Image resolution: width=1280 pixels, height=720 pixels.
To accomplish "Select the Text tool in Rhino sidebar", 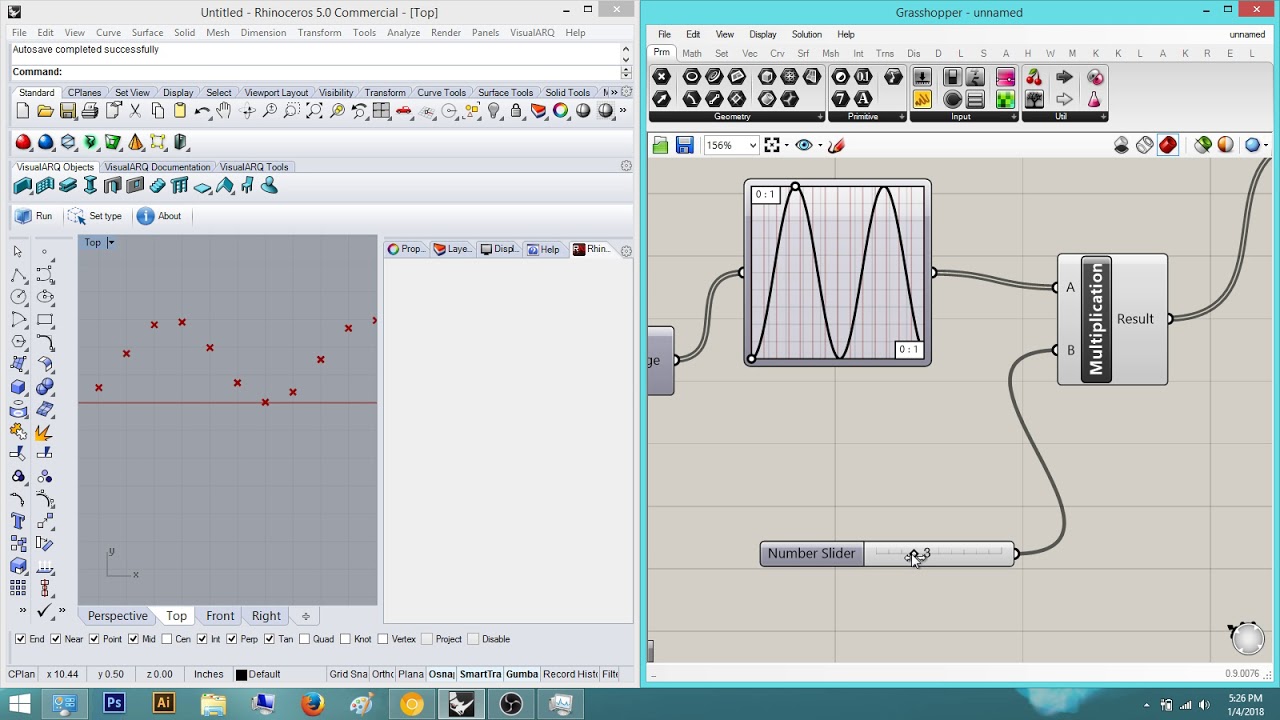I will [18, 521].
